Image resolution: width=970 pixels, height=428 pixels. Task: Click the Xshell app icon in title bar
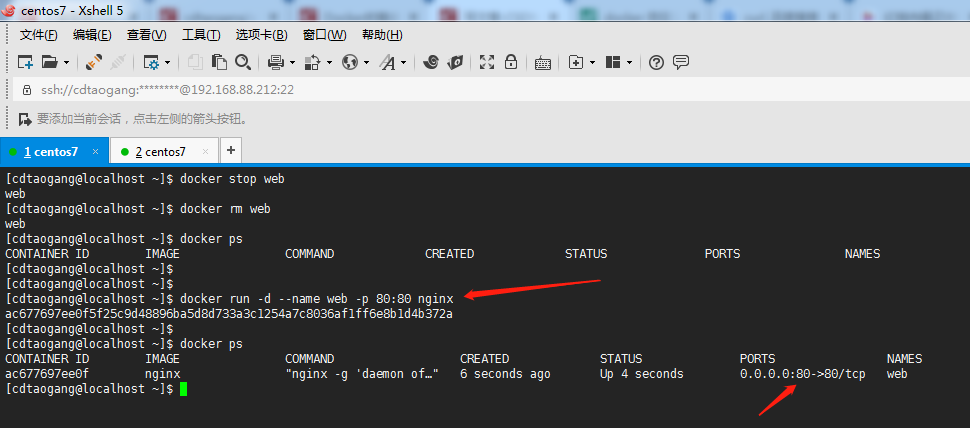8,11
